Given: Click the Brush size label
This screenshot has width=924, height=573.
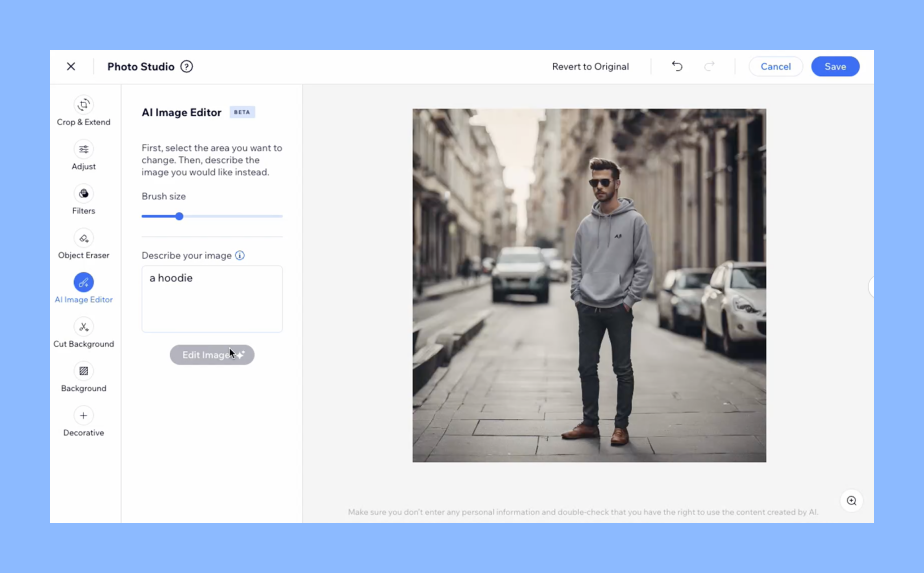Looking at the screenshot, I should [x=163, y=196].
